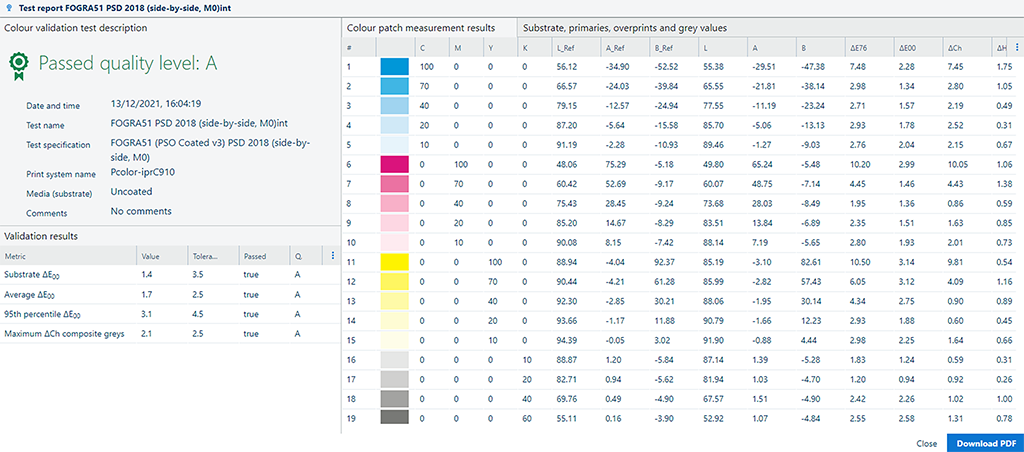Select the 100% magenta colour patch swatch
Viewport: 1024px width, 452px height.
coord(395,165)
